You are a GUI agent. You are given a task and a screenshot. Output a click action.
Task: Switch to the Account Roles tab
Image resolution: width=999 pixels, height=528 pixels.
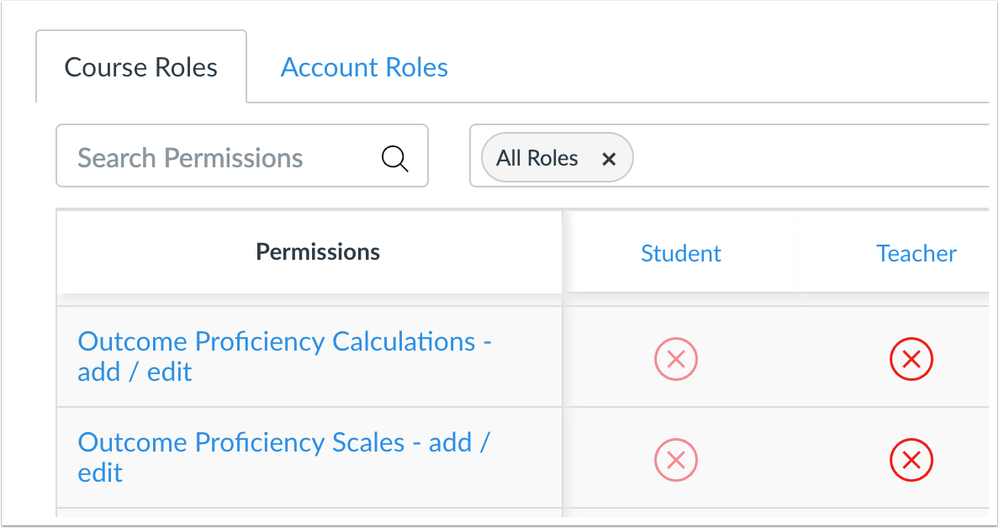click(364, 67)
